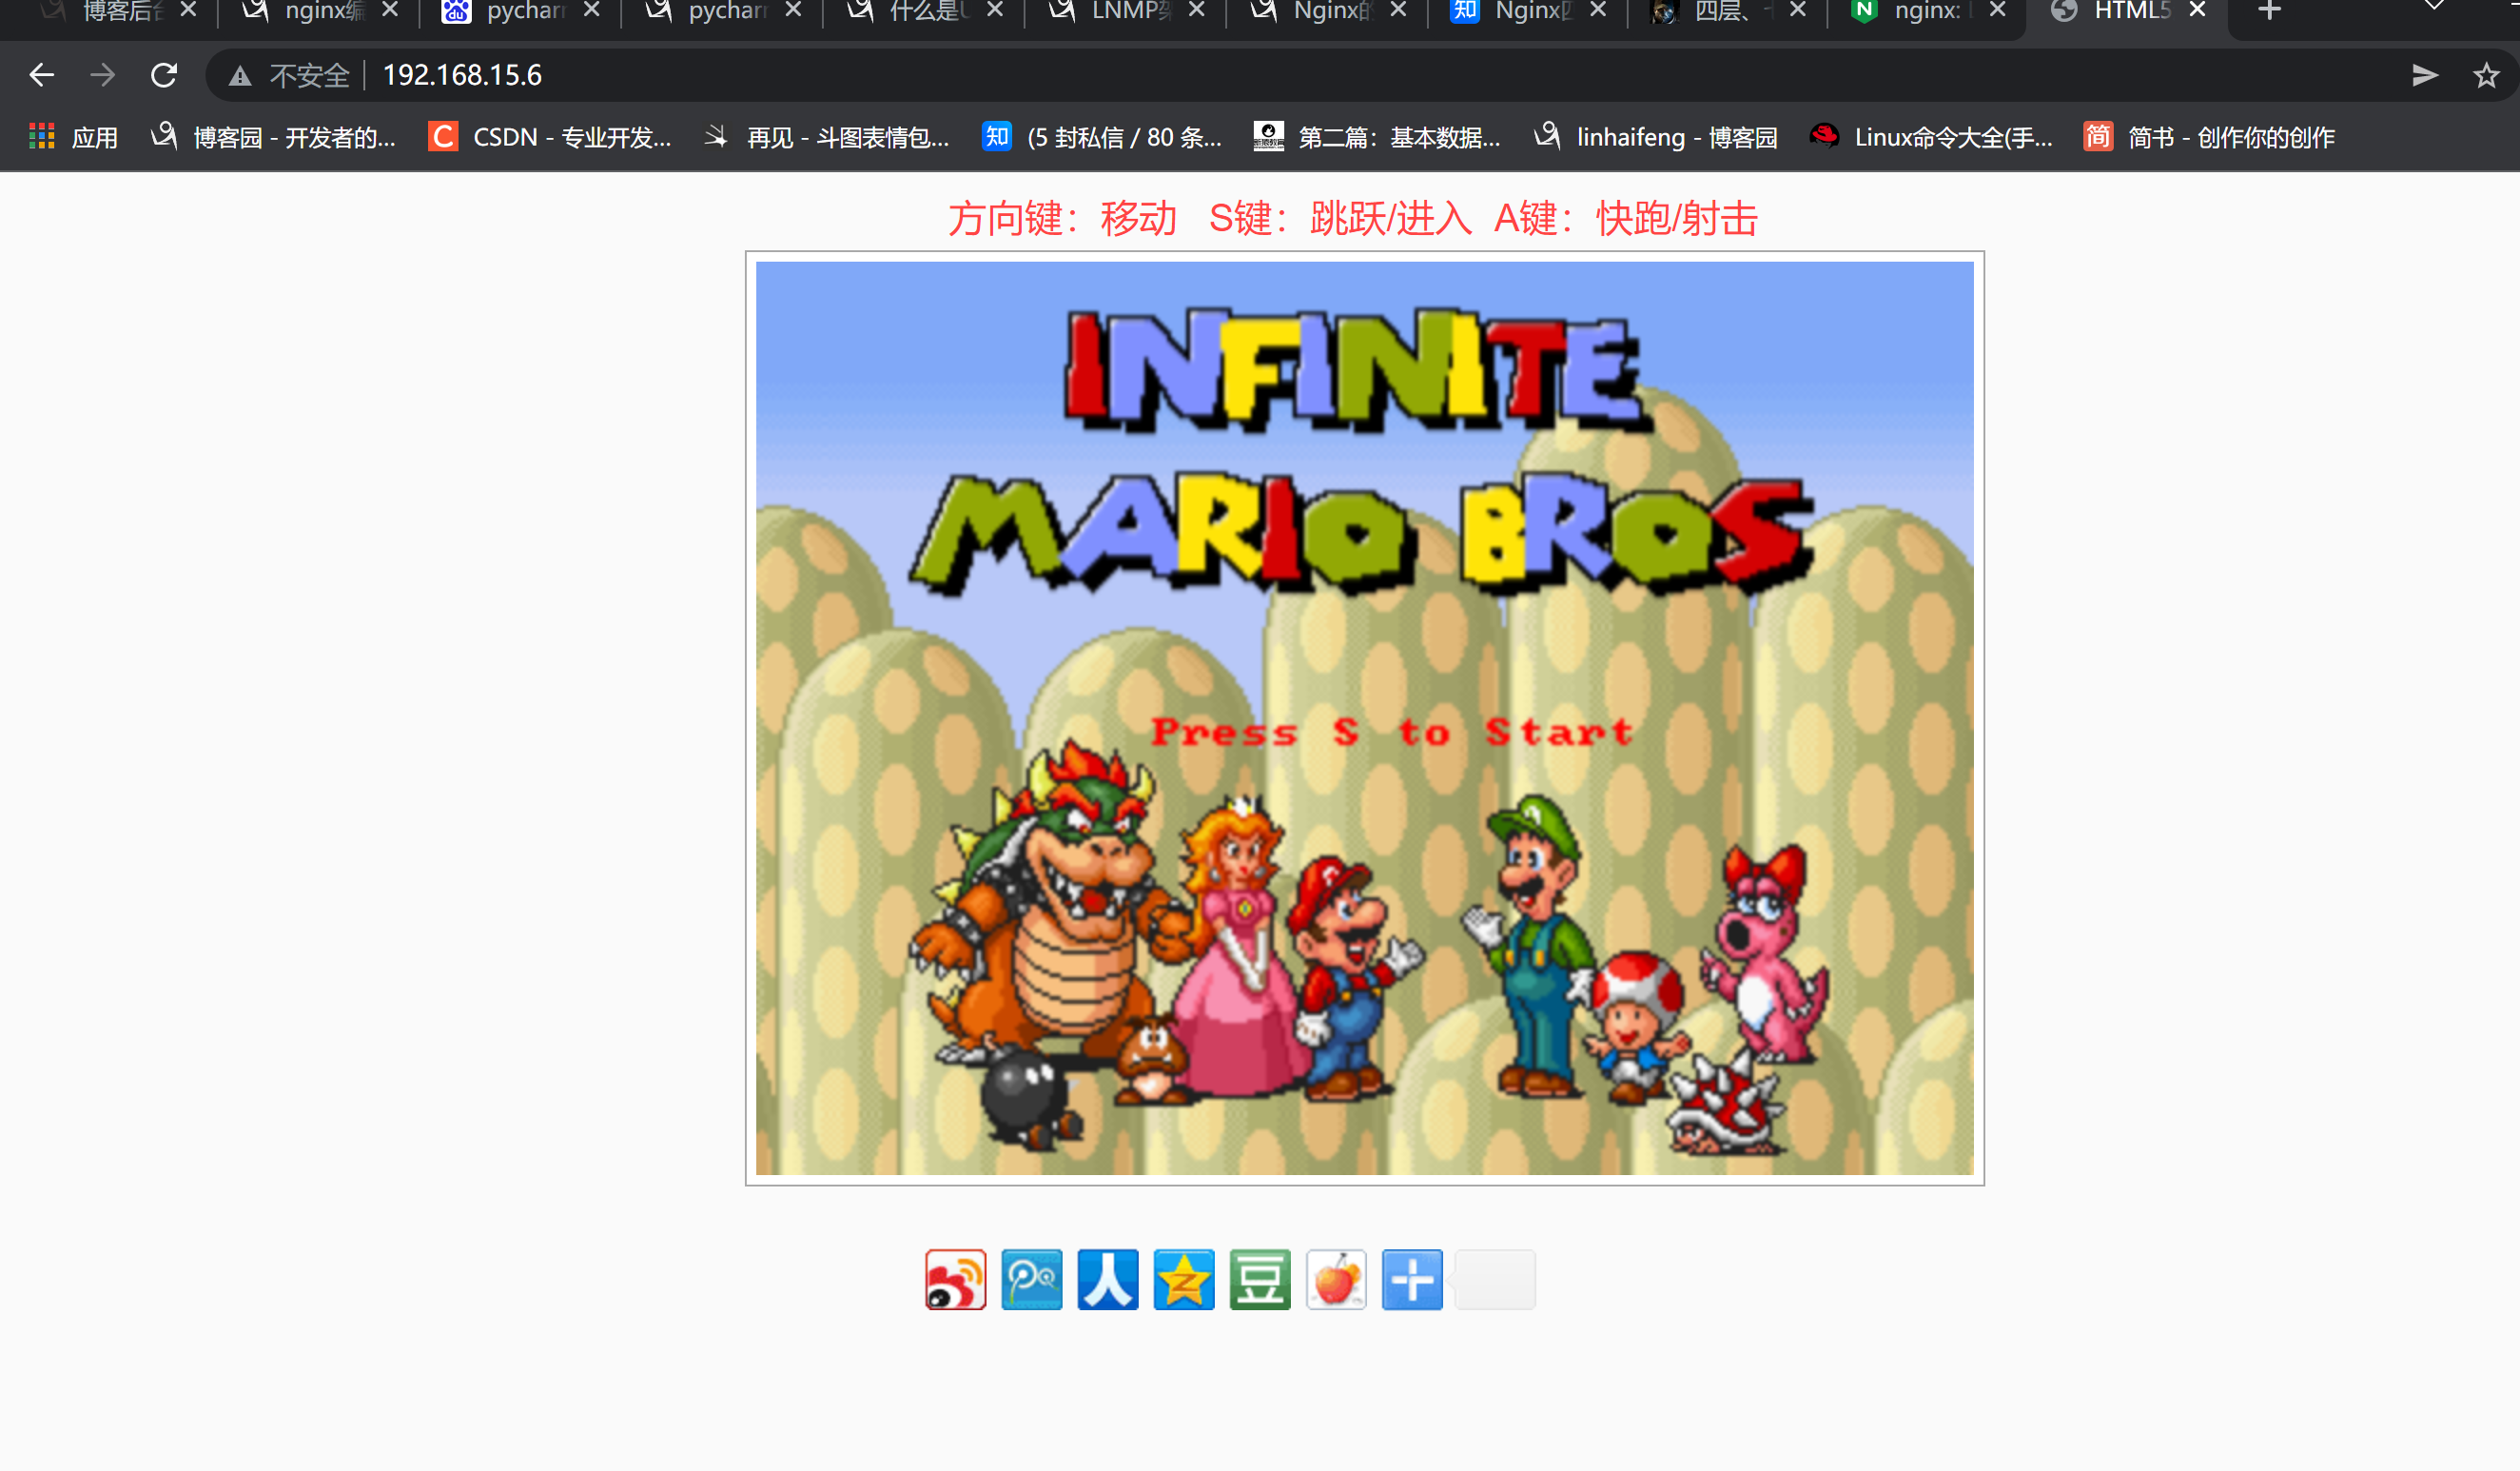2520x1471 pixels.
Task: Click the Infinite Mario Bros game canvas
Action: [1364, 718]
